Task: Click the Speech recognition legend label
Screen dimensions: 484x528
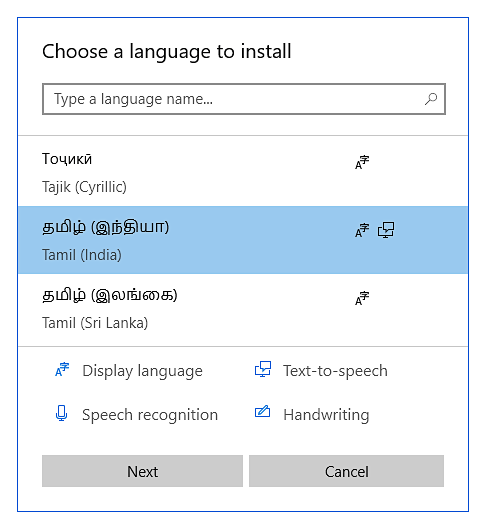Action: coord(150,415)
